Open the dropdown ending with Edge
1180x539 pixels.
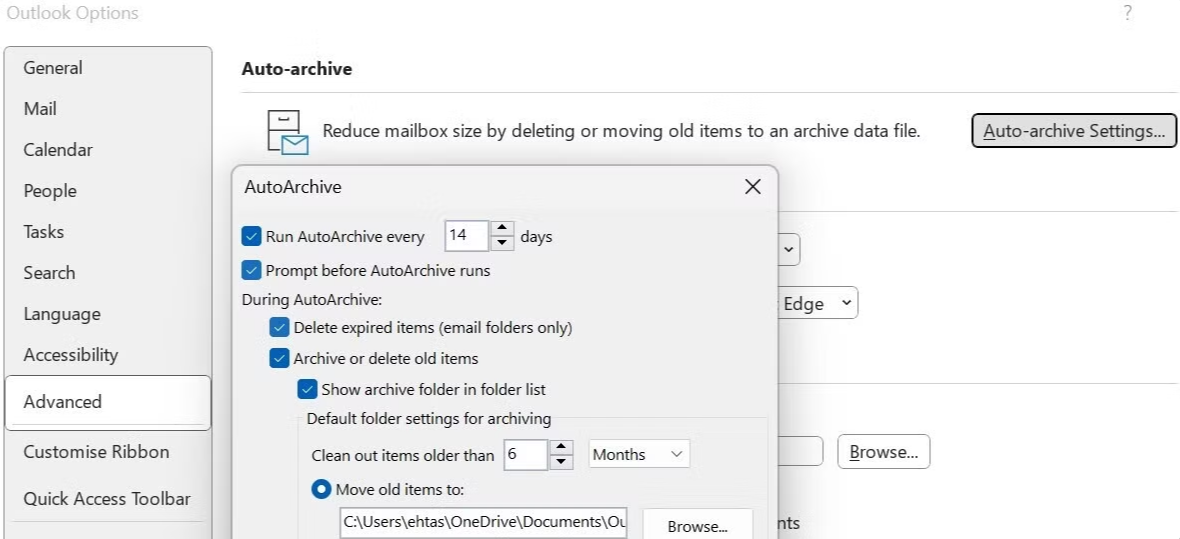tap(817, 303)
